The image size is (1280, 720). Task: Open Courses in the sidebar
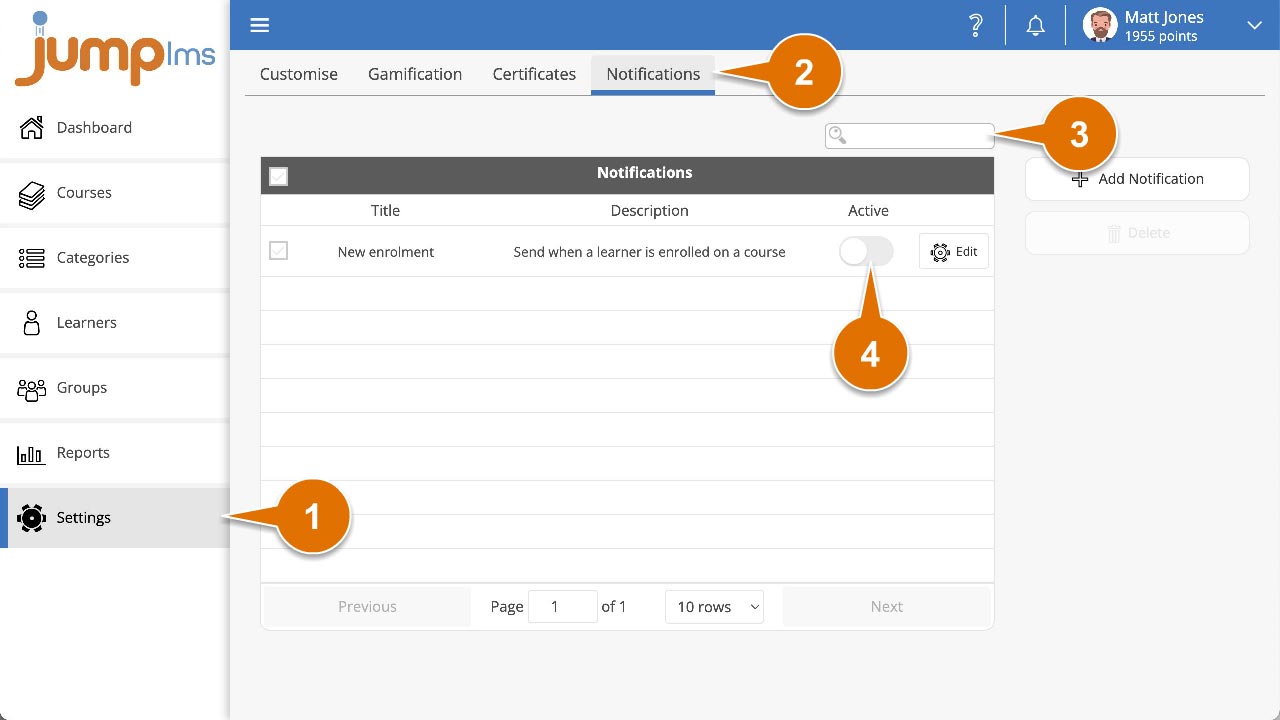[x=115, y=193]
